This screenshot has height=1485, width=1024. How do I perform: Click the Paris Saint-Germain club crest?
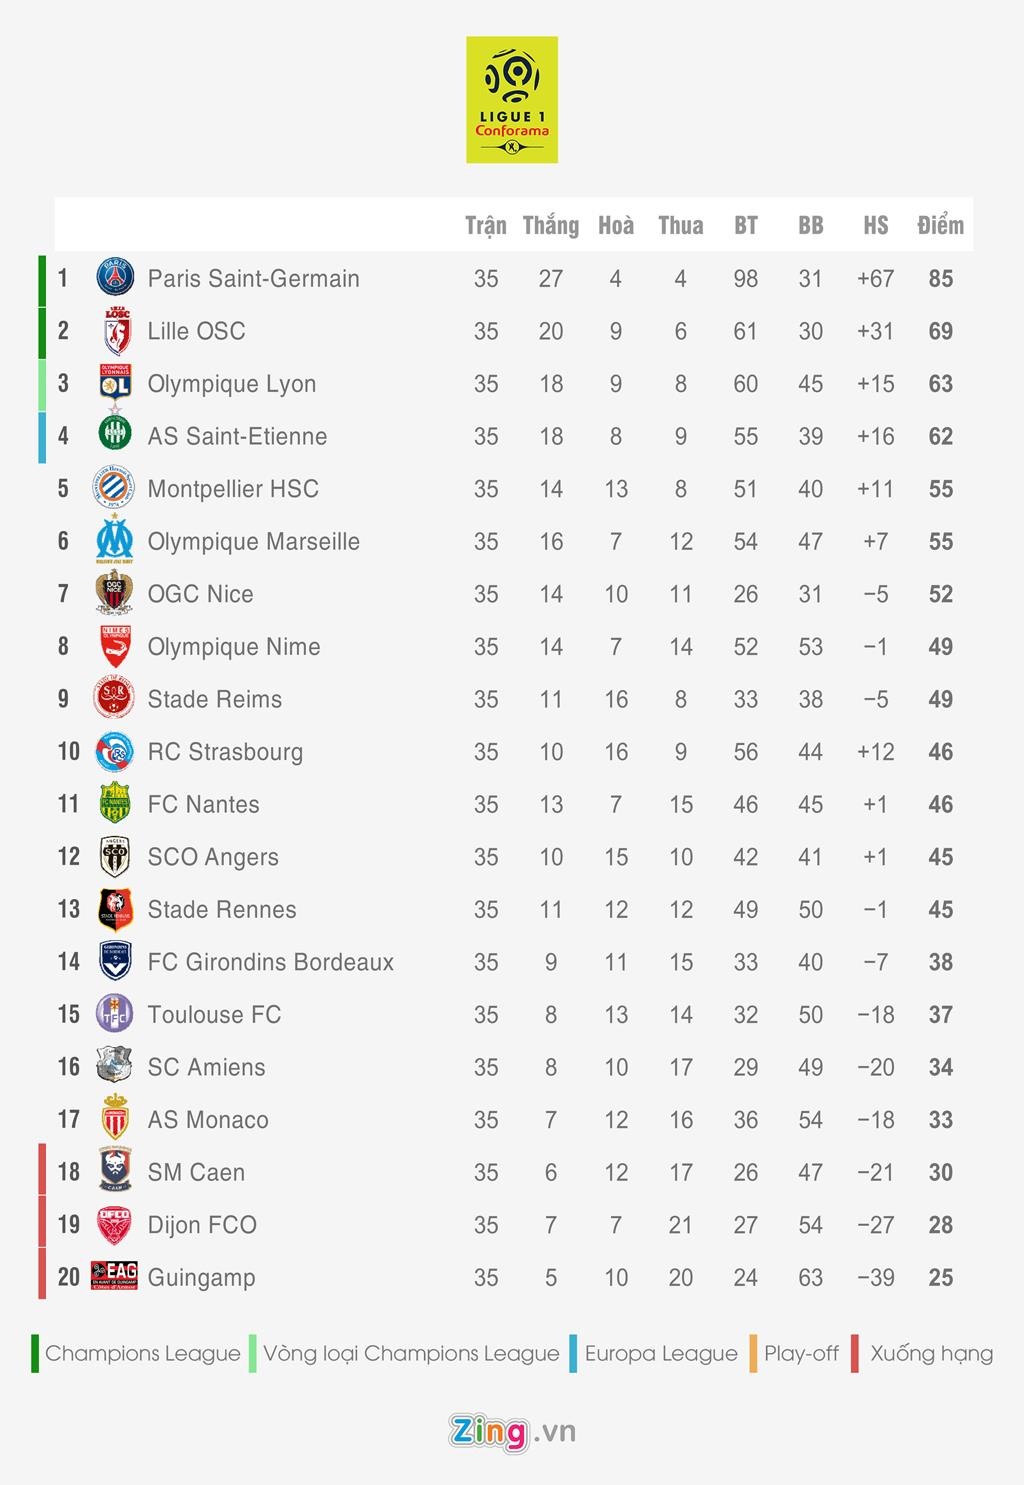click(x=115, y=278)
